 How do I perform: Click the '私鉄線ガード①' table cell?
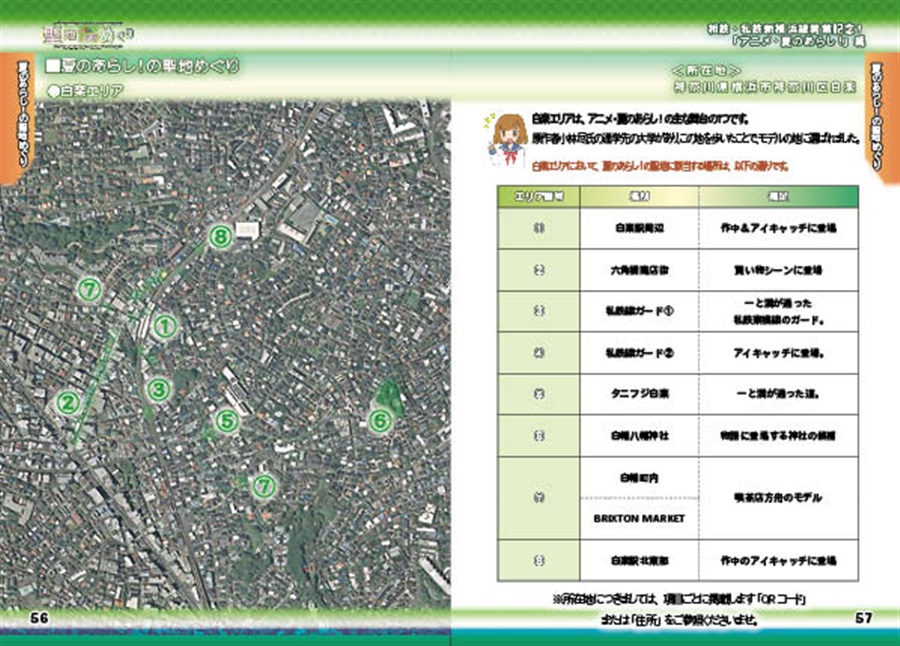(639, 311)
